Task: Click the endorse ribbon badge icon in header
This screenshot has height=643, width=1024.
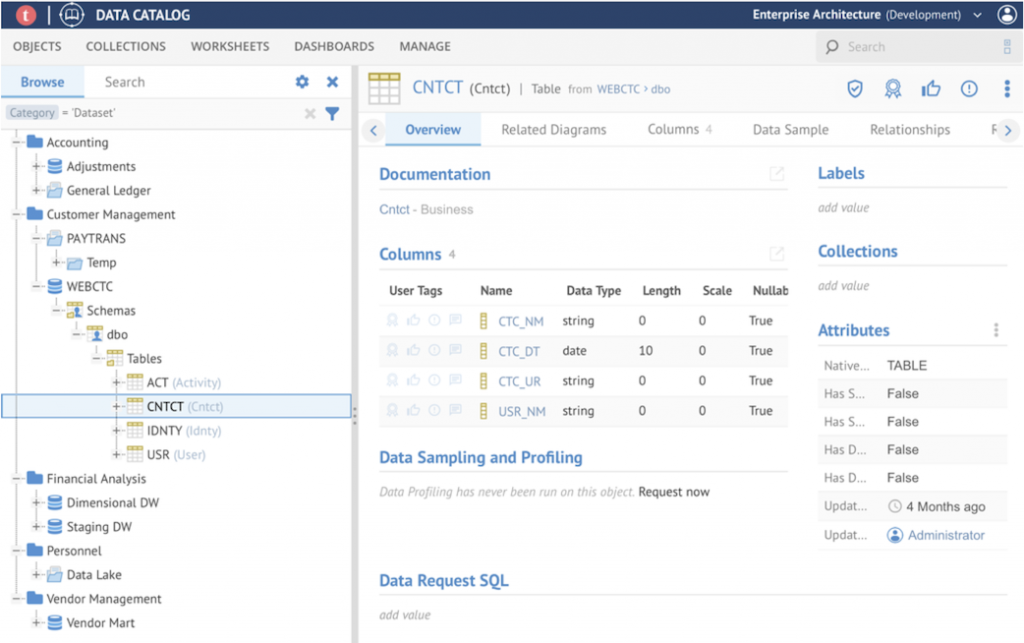Action: click(893, 89)
